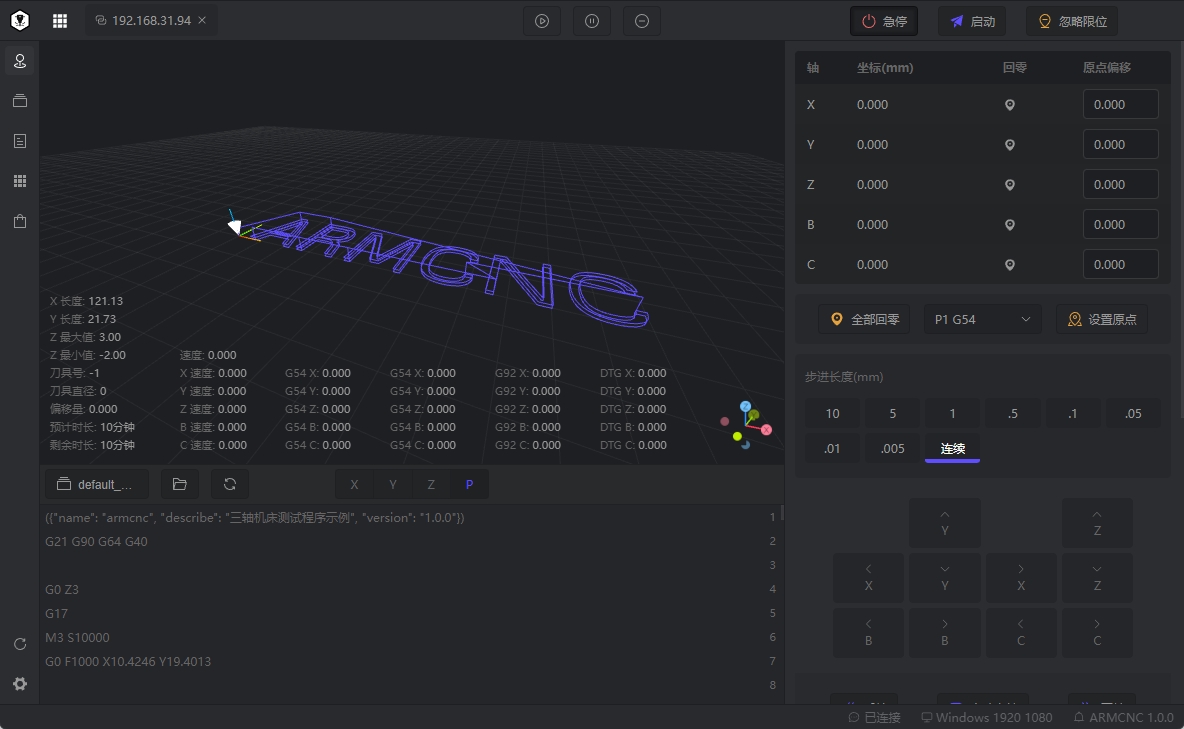Select step length .05
Screen dimensions: 1184x729
pyautogui.click(x=1133, y=413)
